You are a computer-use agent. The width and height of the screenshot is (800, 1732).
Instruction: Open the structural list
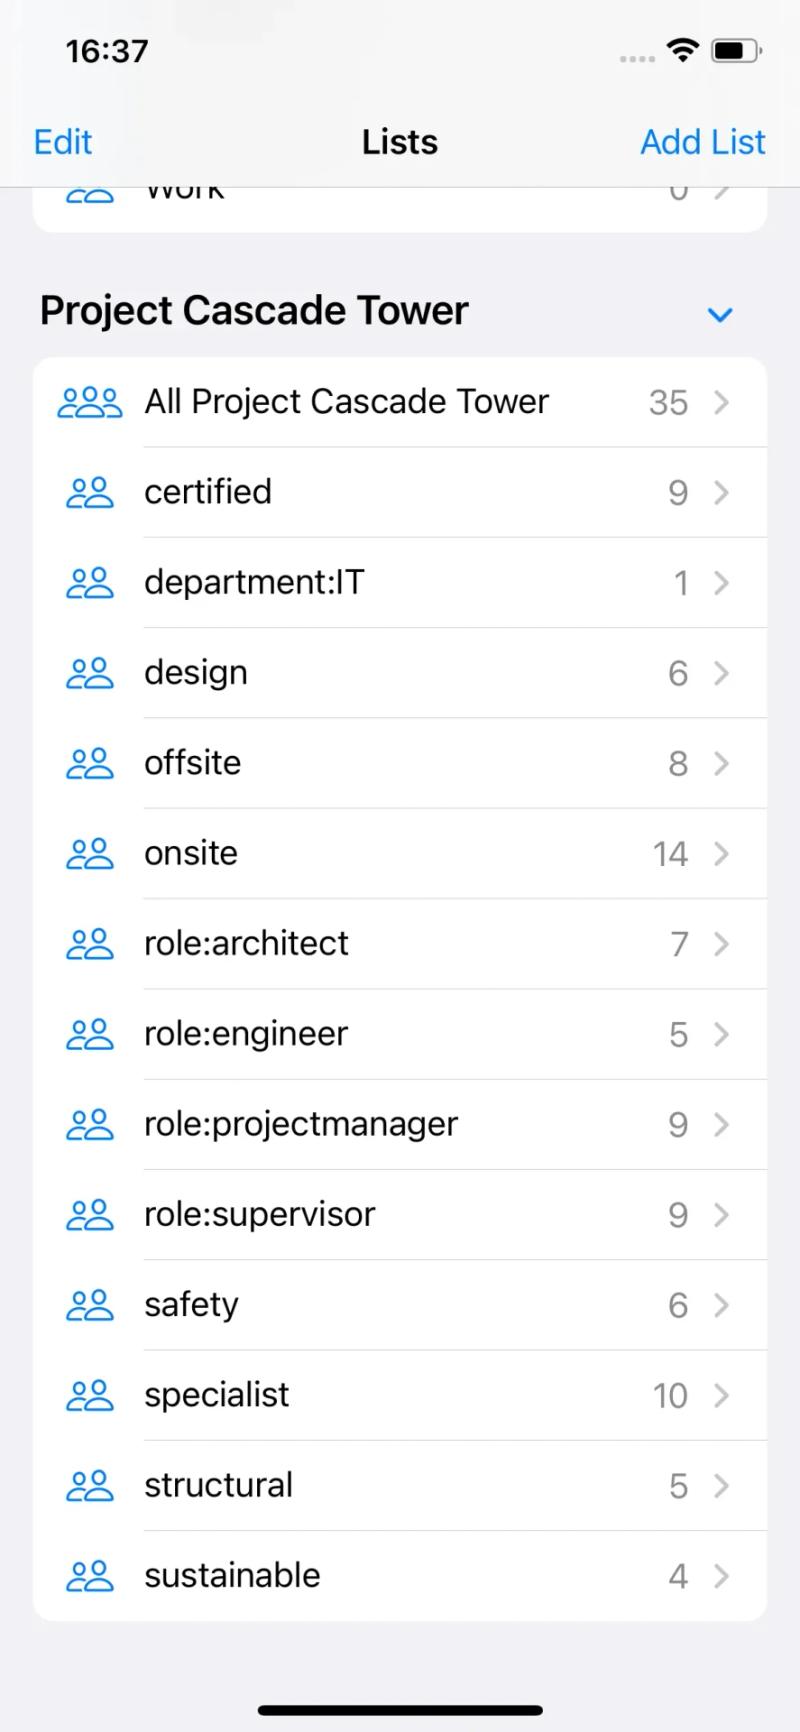click(x=400, y=1485)
